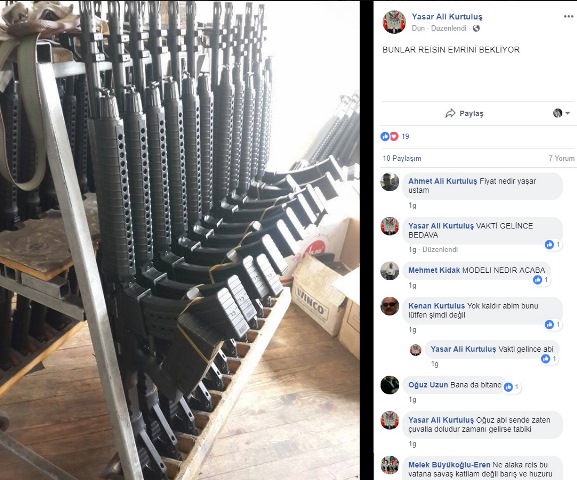The height and width of the screenshot is (480, 577).
Task: Click the like and heart reaction icons
Action: (x=389, y=137)
